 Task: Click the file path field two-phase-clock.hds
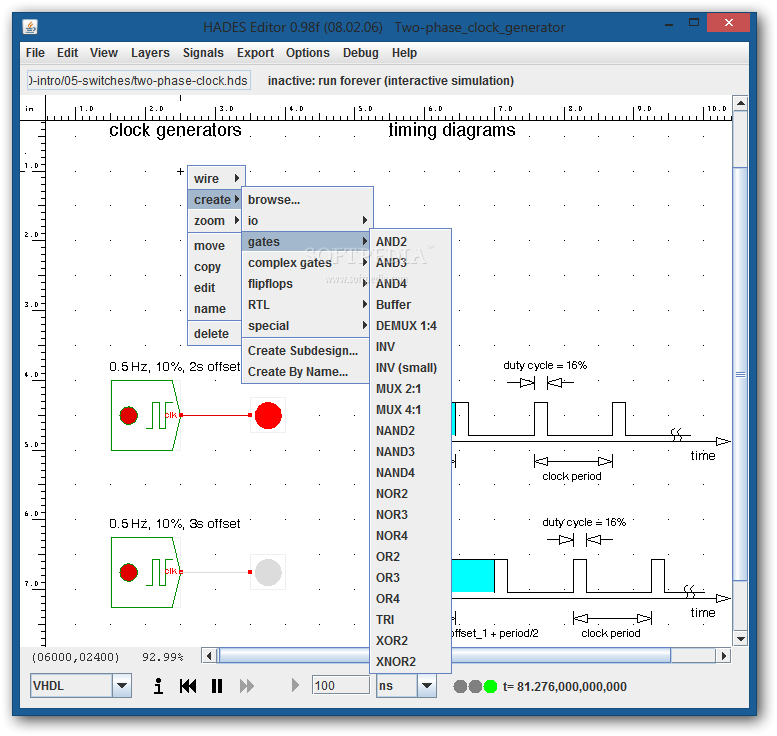[139, 80]
